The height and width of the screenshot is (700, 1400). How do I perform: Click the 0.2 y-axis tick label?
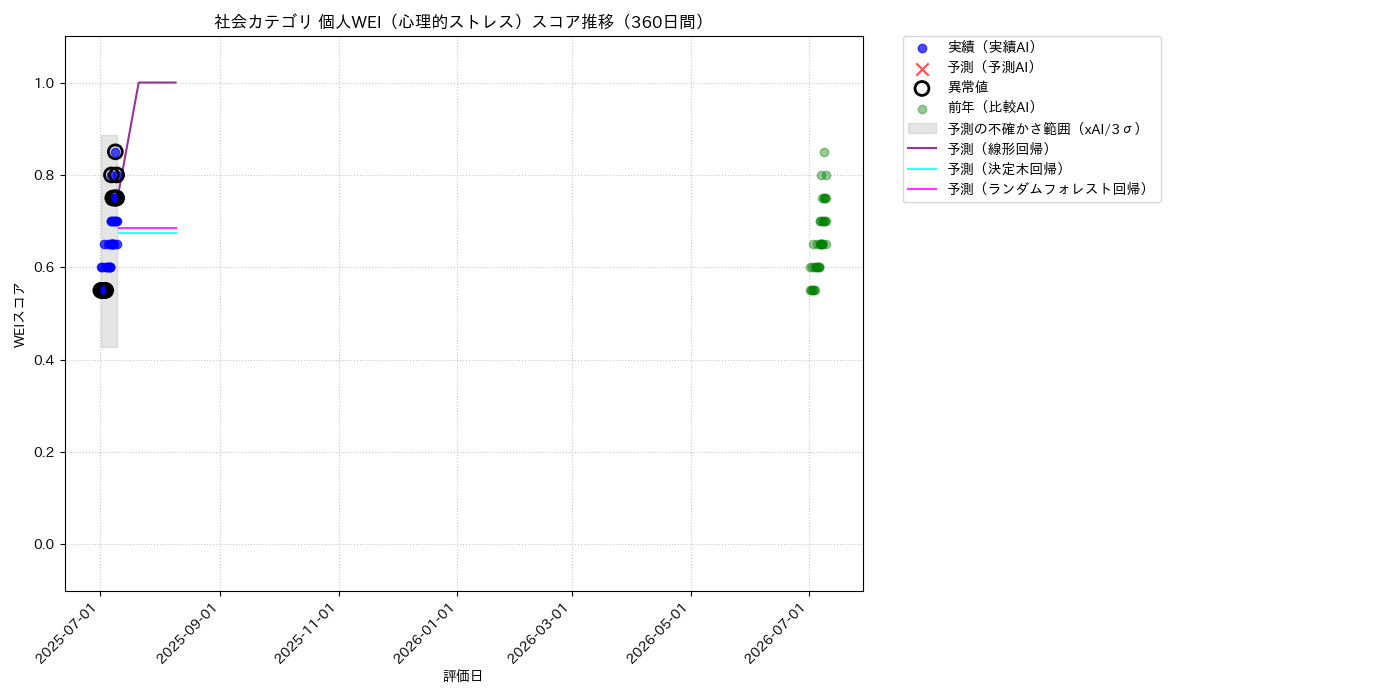44,452
